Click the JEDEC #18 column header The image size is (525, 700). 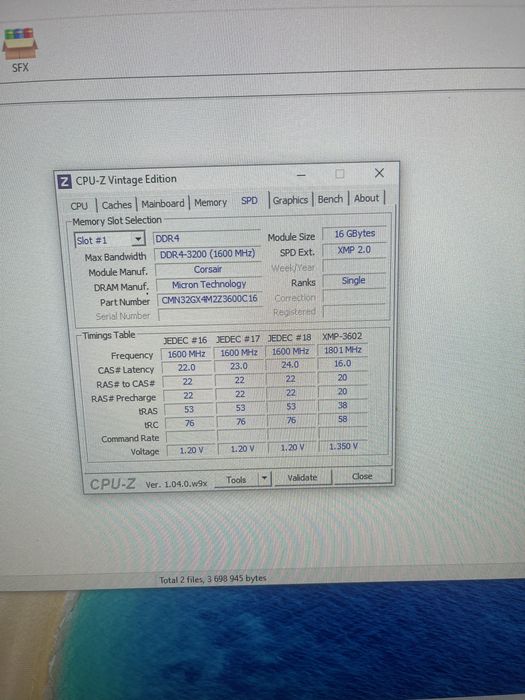click(x=289, y=338)
